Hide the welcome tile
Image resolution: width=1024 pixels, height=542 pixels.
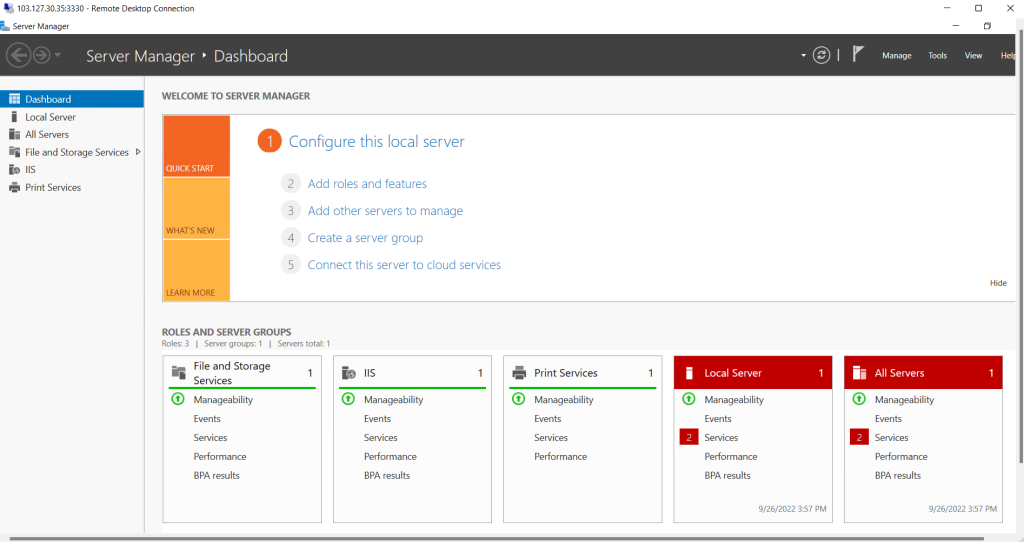coord(998,283)
